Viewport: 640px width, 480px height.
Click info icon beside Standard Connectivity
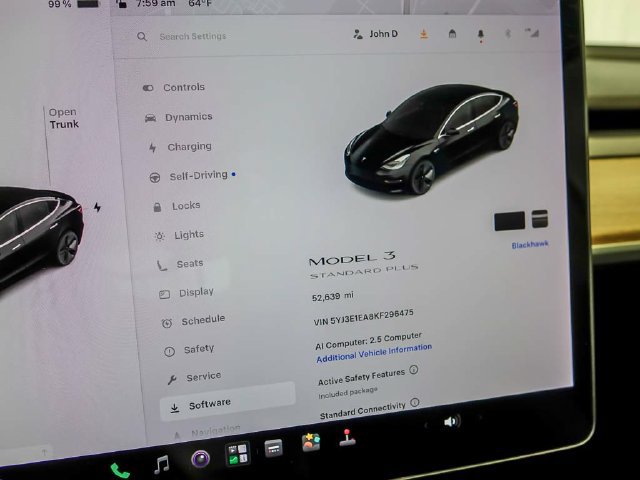[415, 402]
